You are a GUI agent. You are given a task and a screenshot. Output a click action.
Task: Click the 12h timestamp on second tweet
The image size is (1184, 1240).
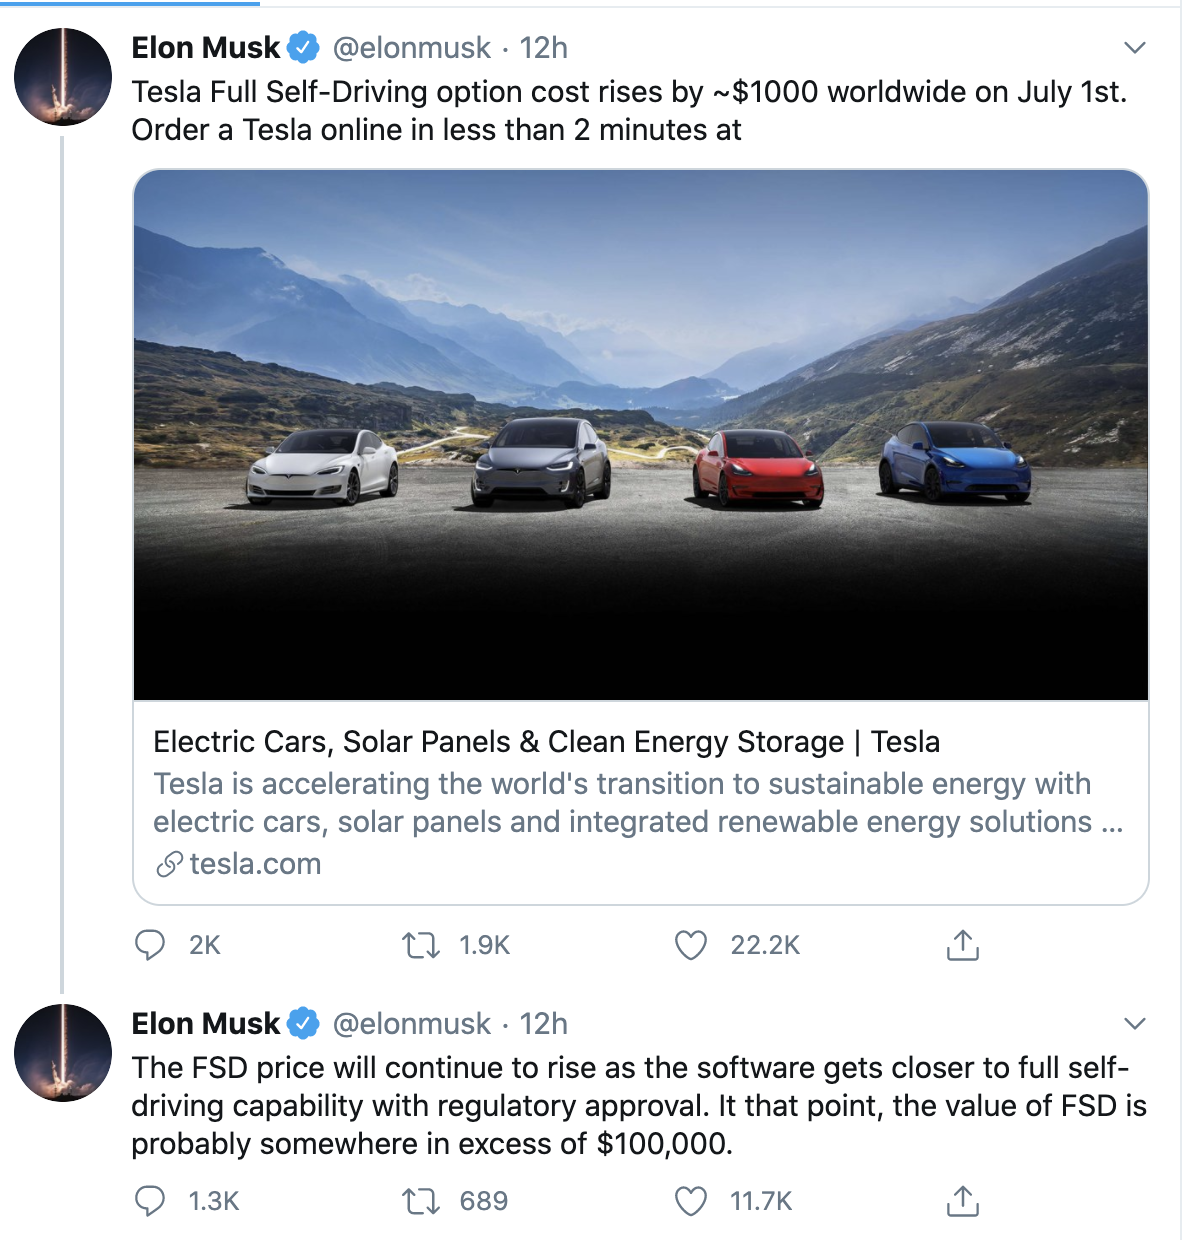pyautogui.click(x=543, y=1024)
